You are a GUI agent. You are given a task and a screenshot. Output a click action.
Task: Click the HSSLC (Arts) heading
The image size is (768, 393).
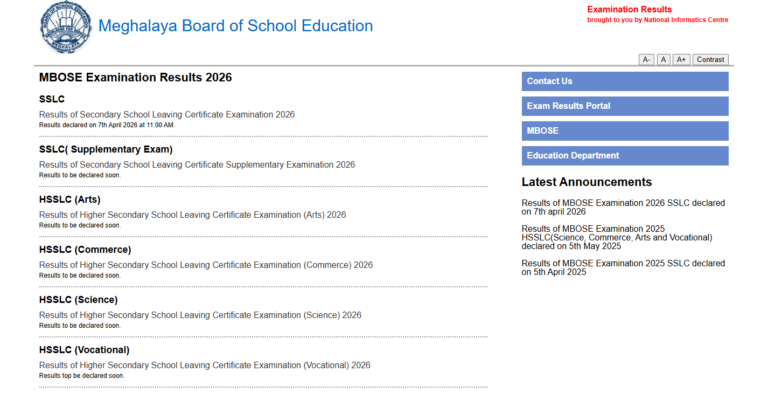[70, 199]
